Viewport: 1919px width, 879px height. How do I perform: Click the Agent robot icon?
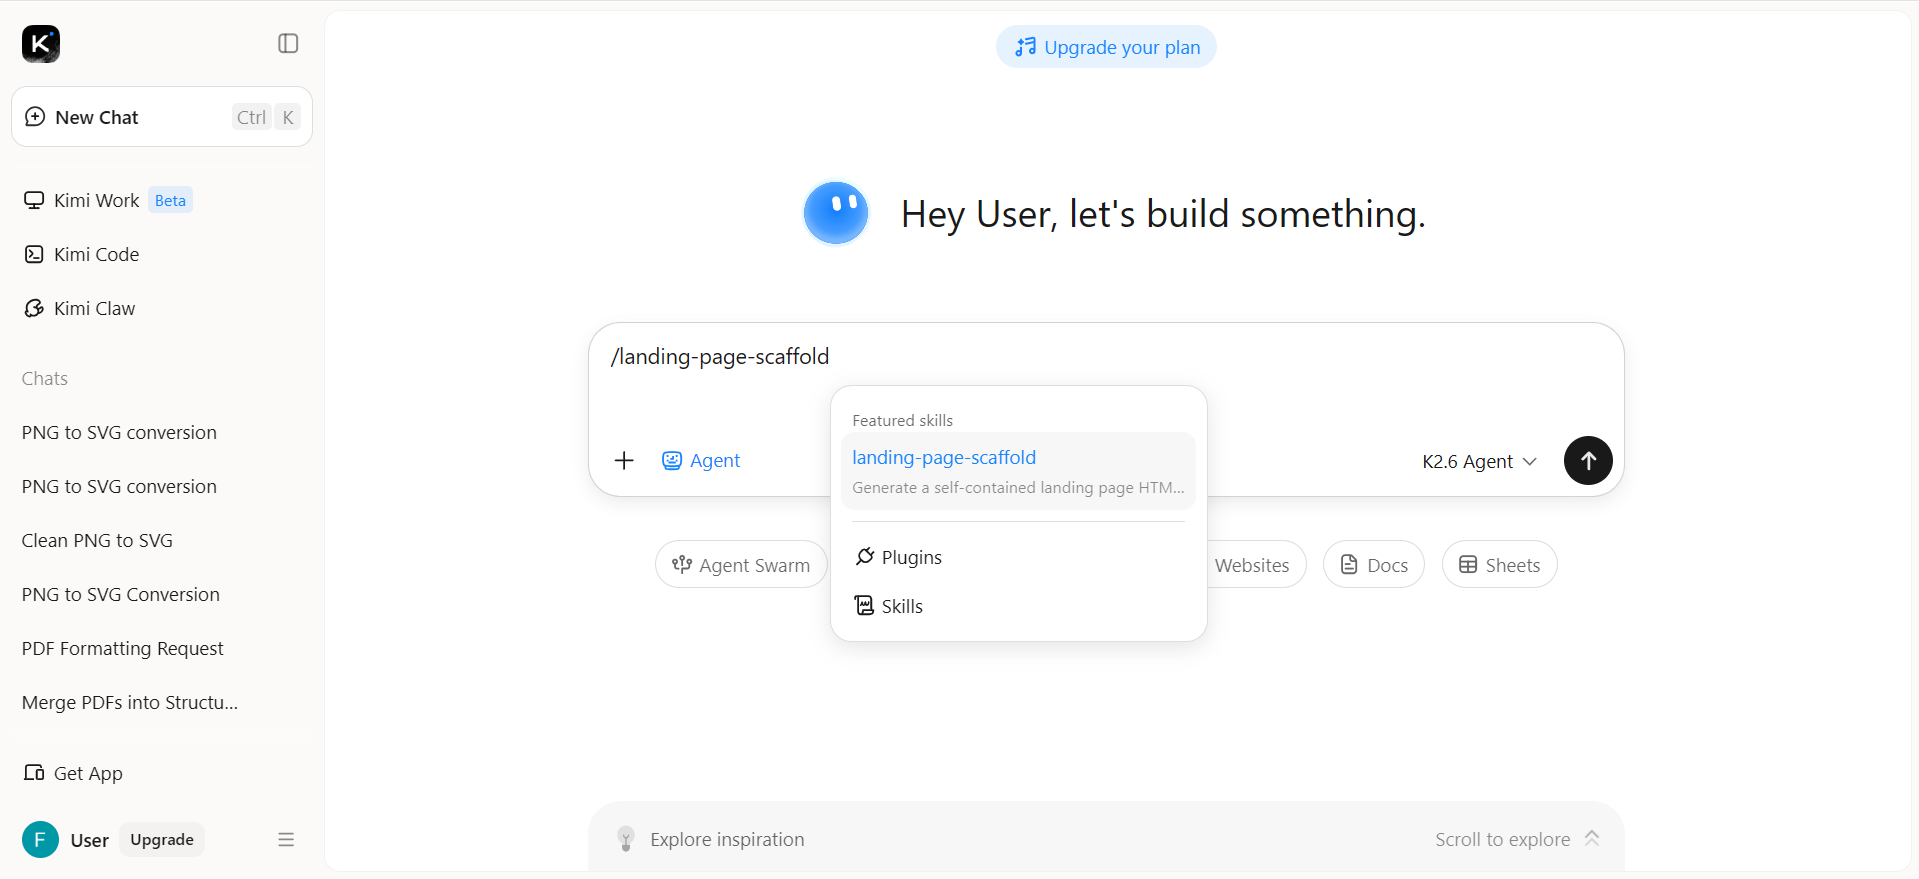tap(672, 460)
